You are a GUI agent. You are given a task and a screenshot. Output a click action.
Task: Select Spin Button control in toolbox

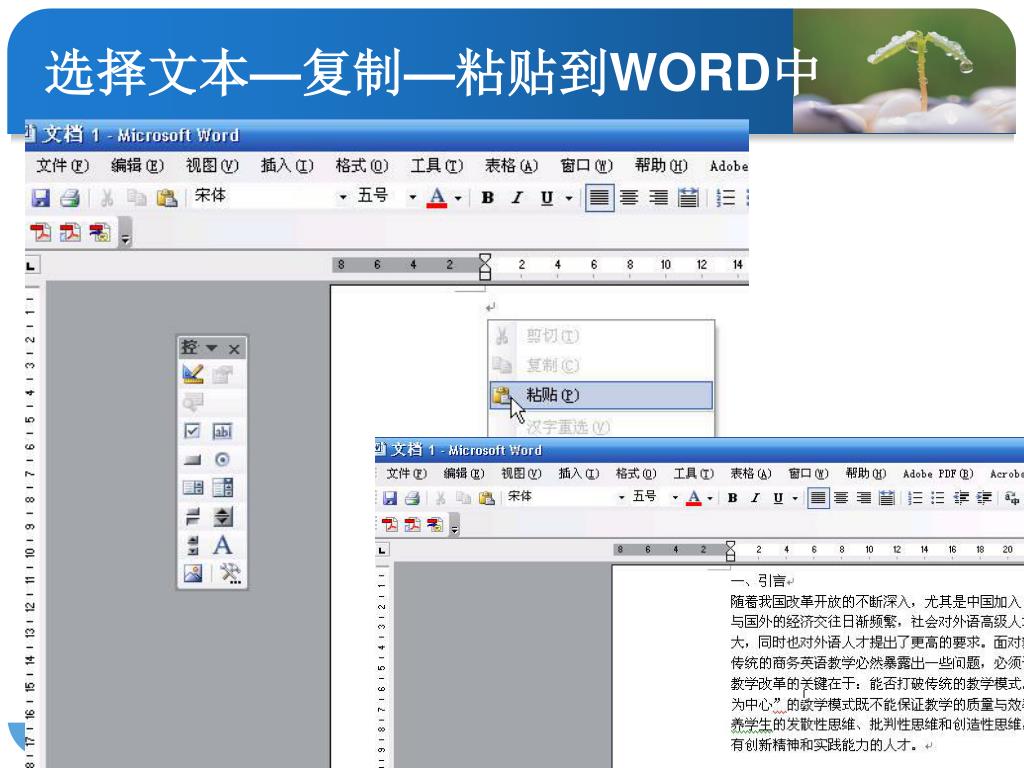pyautogui.click(x=222, y=517)
